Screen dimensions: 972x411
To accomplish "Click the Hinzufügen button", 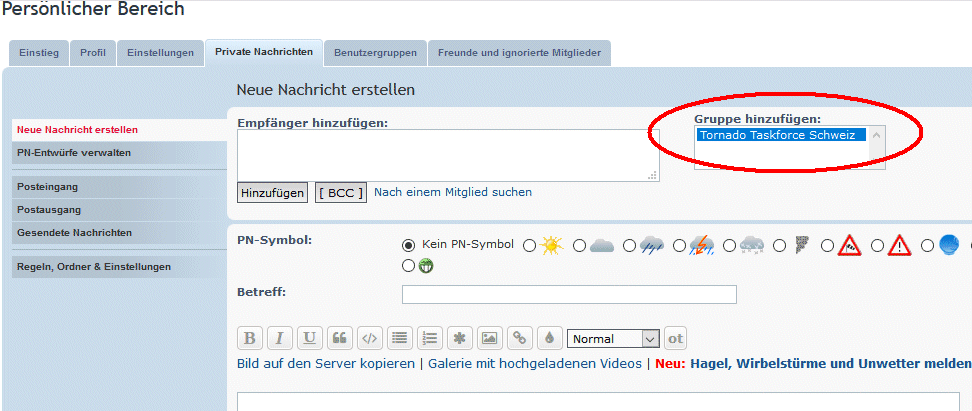I will click(273, 193).
